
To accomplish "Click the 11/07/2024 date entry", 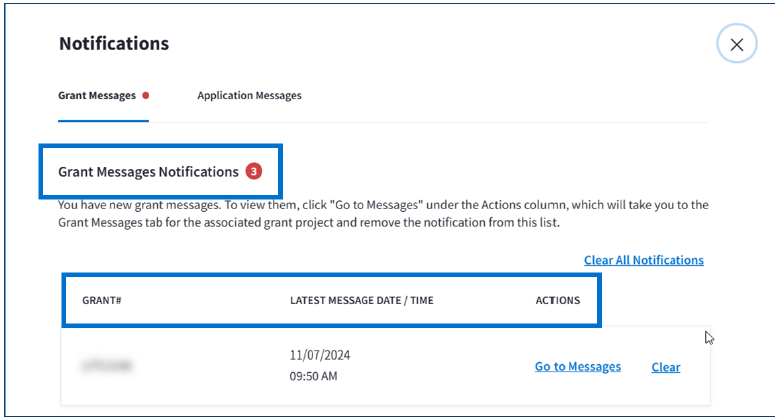I will point(320,355).
